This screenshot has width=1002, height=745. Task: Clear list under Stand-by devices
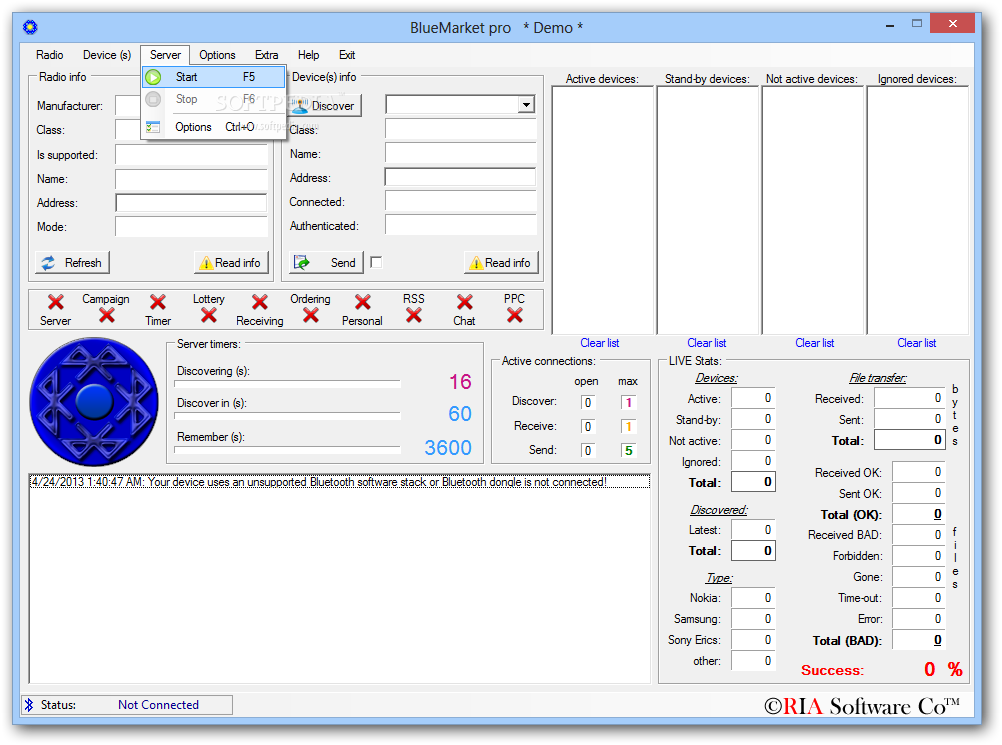pyautogui.click(x=706, y=343)
